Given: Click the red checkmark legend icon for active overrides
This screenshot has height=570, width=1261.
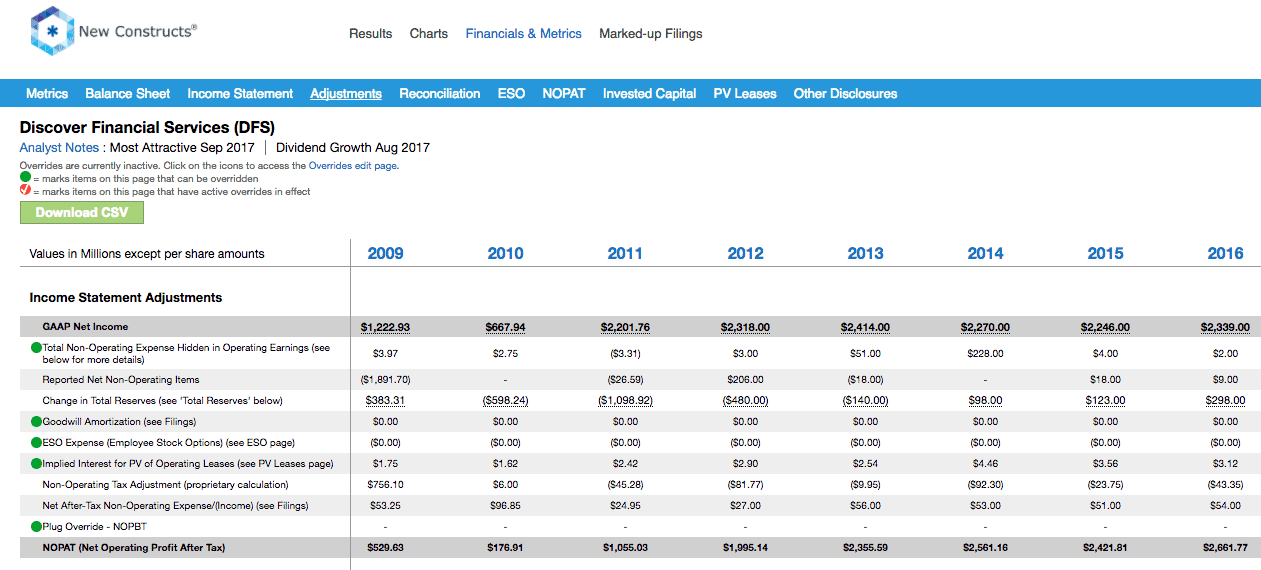Looking at the screenshot, I should (x=25, y=191).
